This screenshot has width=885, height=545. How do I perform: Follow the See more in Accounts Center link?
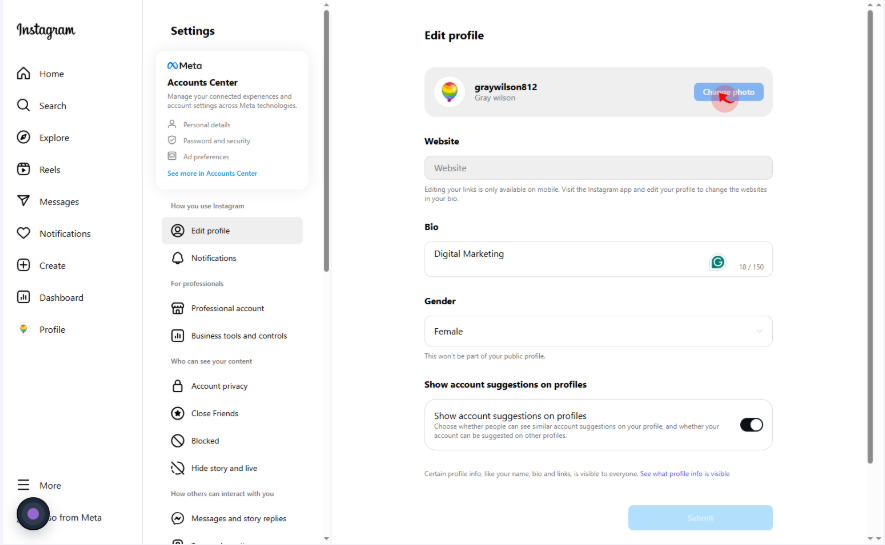coord(212,173)
